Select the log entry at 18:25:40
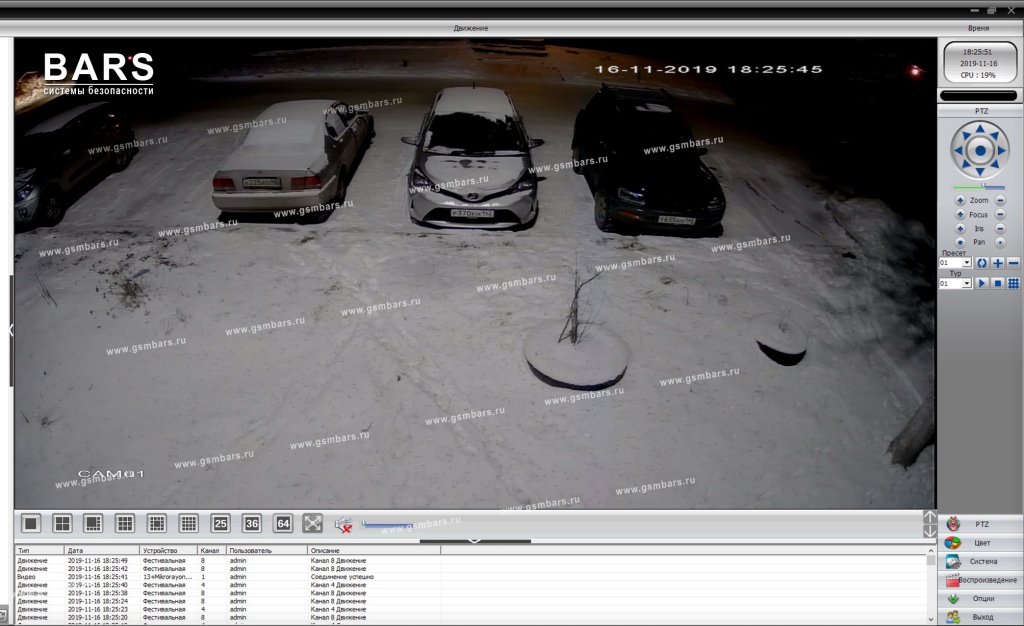 [470, 585]
